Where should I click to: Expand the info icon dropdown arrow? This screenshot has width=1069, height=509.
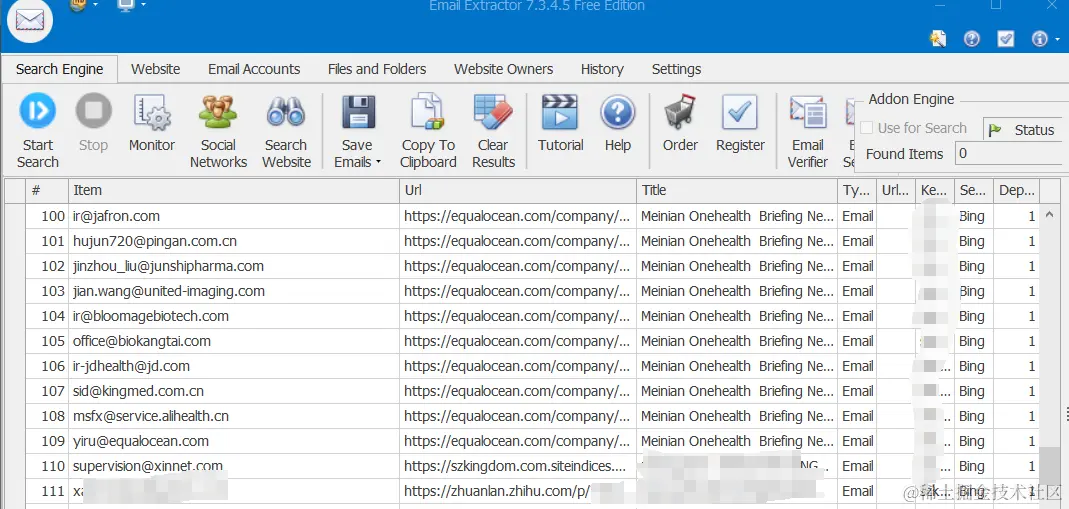click(1057, 40)
